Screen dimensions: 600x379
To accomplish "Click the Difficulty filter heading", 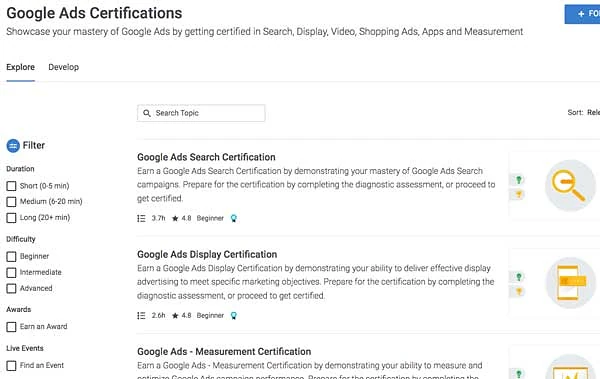I will click(21, 239).
